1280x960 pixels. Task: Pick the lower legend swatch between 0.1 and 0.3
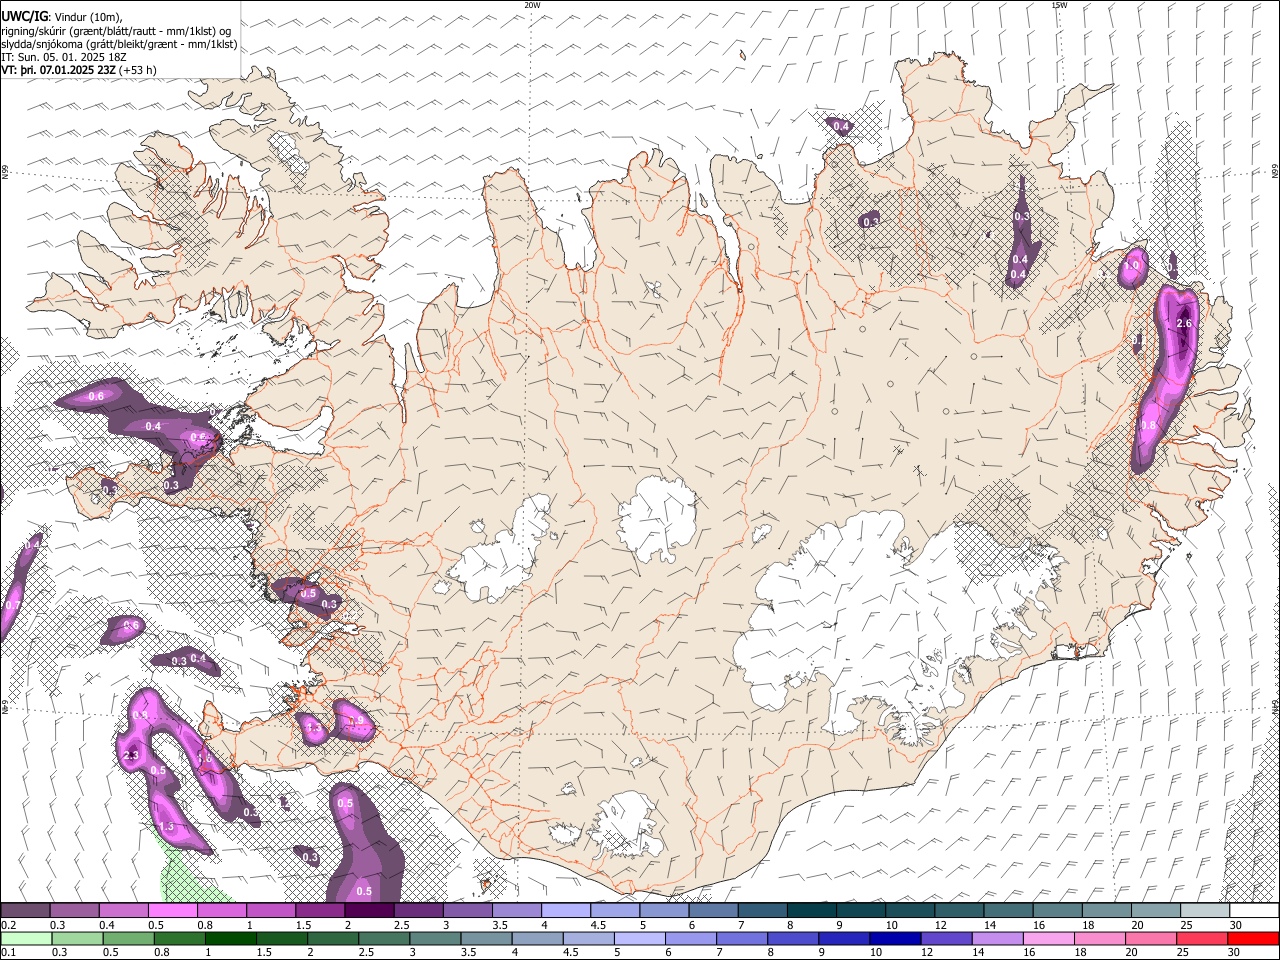(x=25, y=938)
